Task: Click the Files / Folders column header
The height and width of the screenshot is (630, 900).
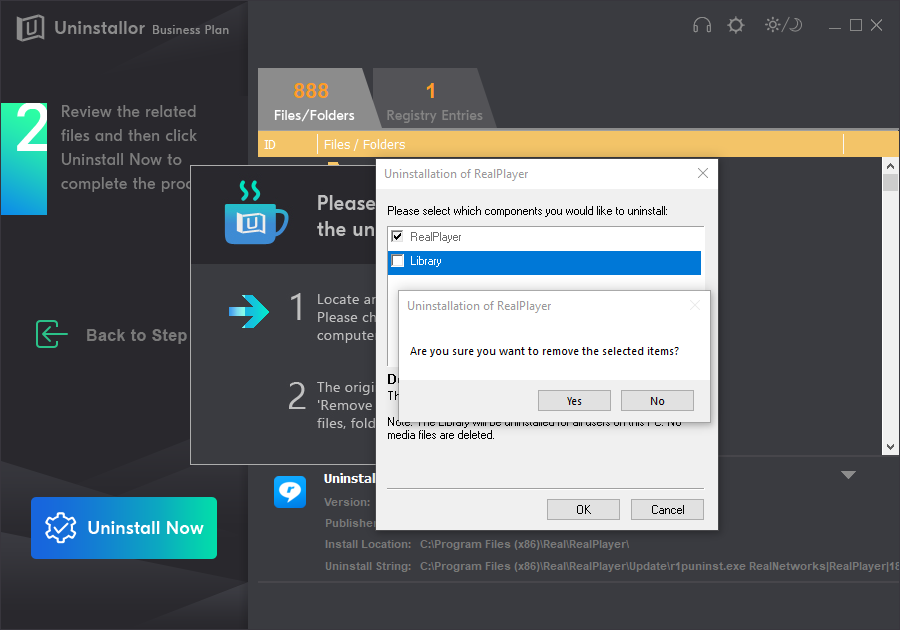Action: pos(580,145)
